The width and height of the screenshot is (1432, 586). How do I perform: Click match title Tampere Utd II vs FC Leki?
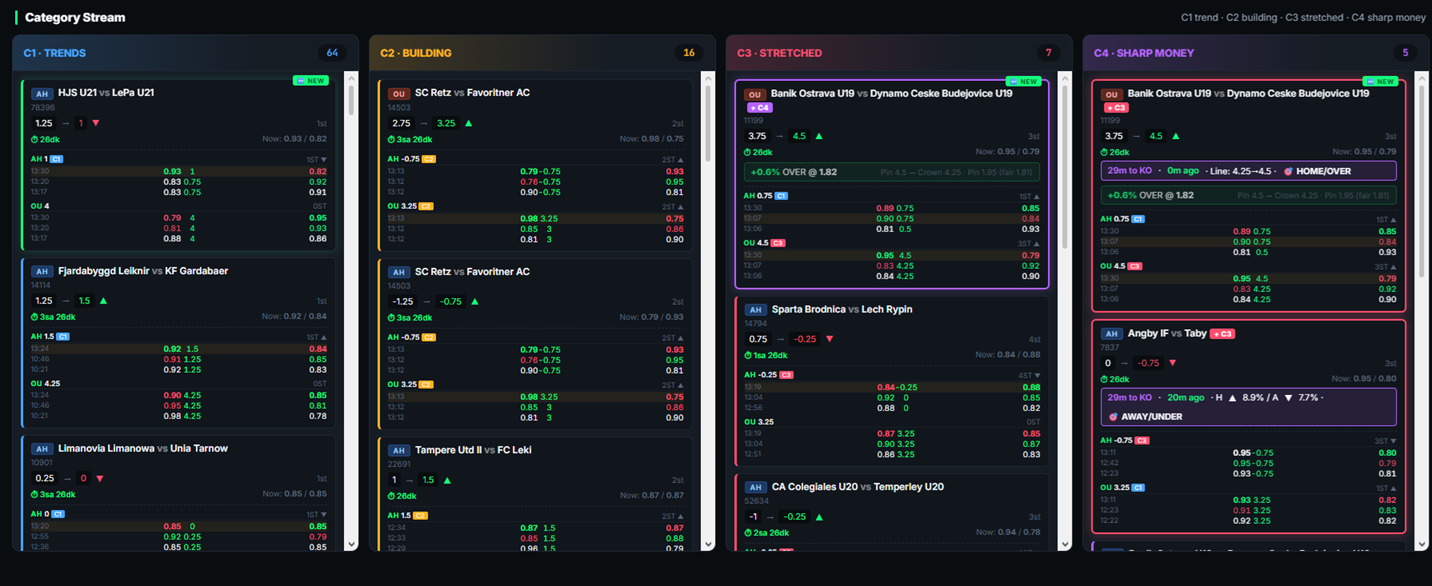coord(473,450)
